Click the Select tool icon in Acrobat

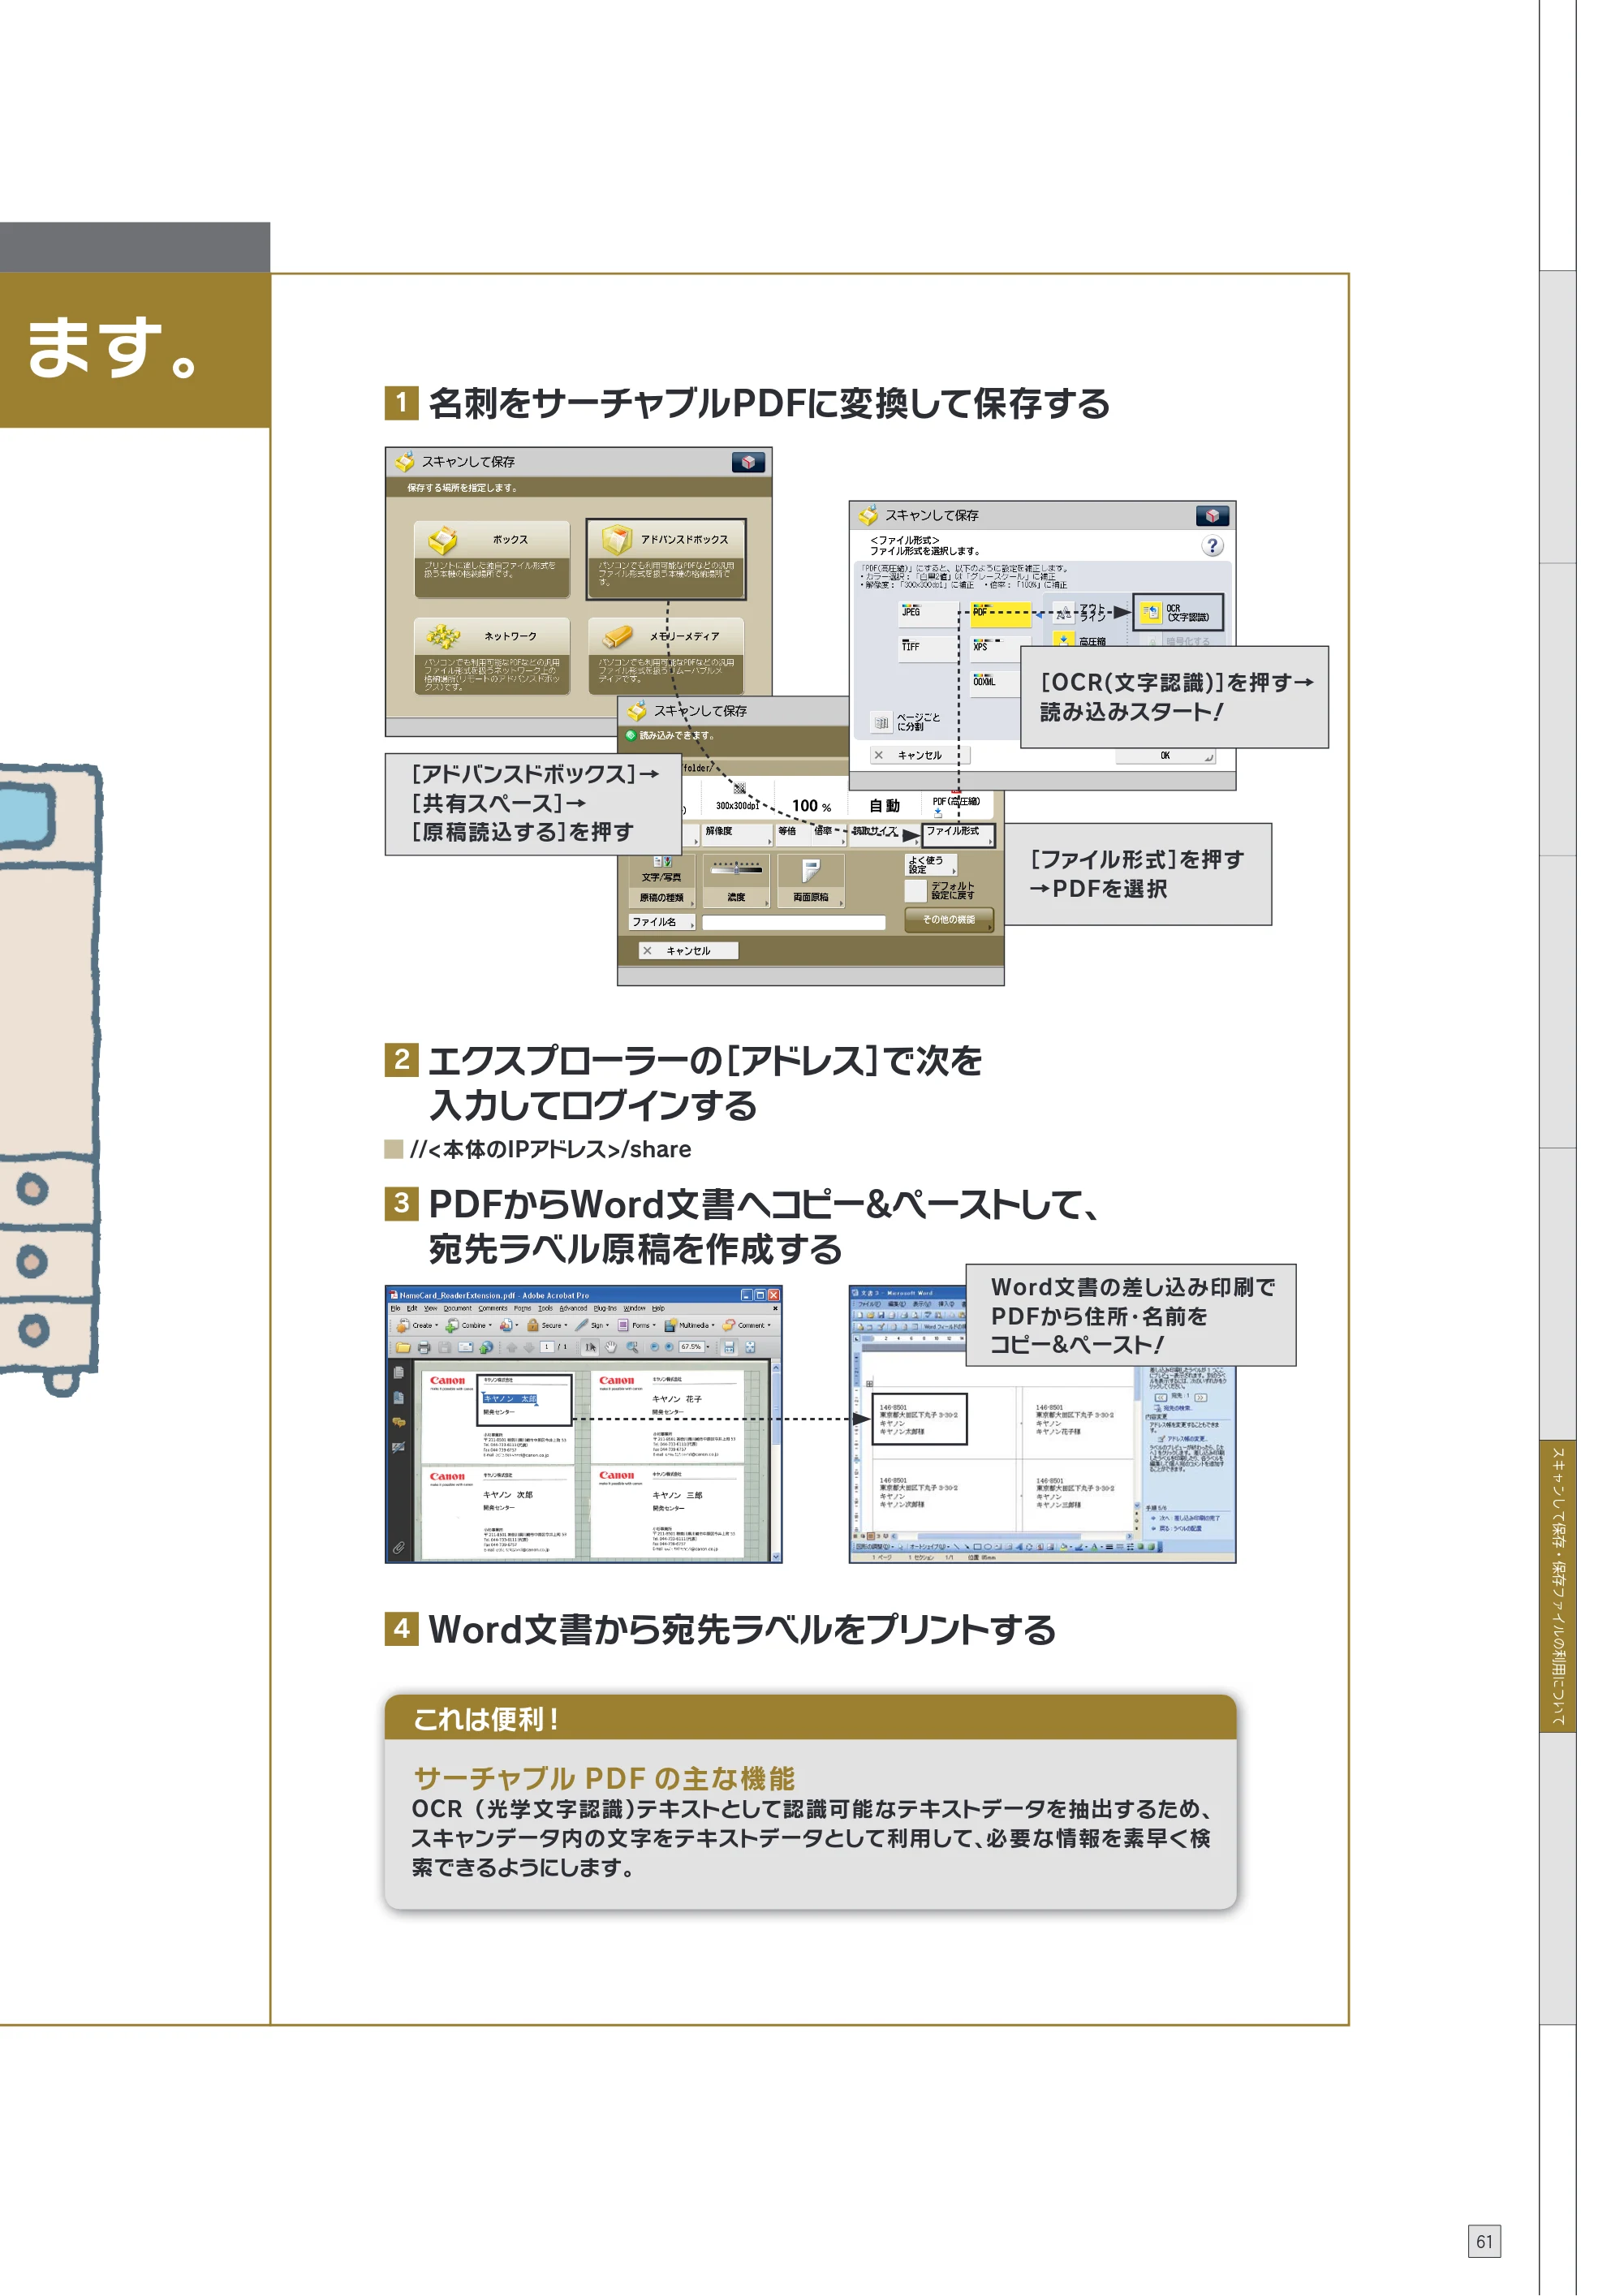pos(590,1348)
